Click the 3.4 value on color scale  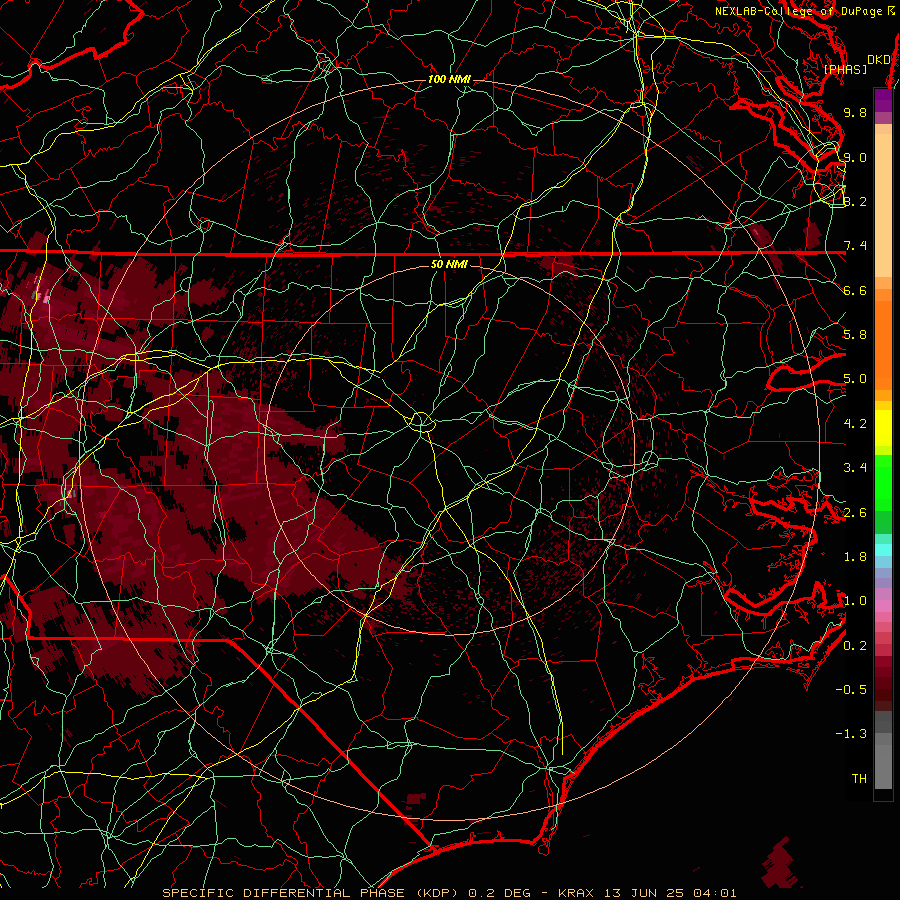pyautogui.click(x=855, y=468)
